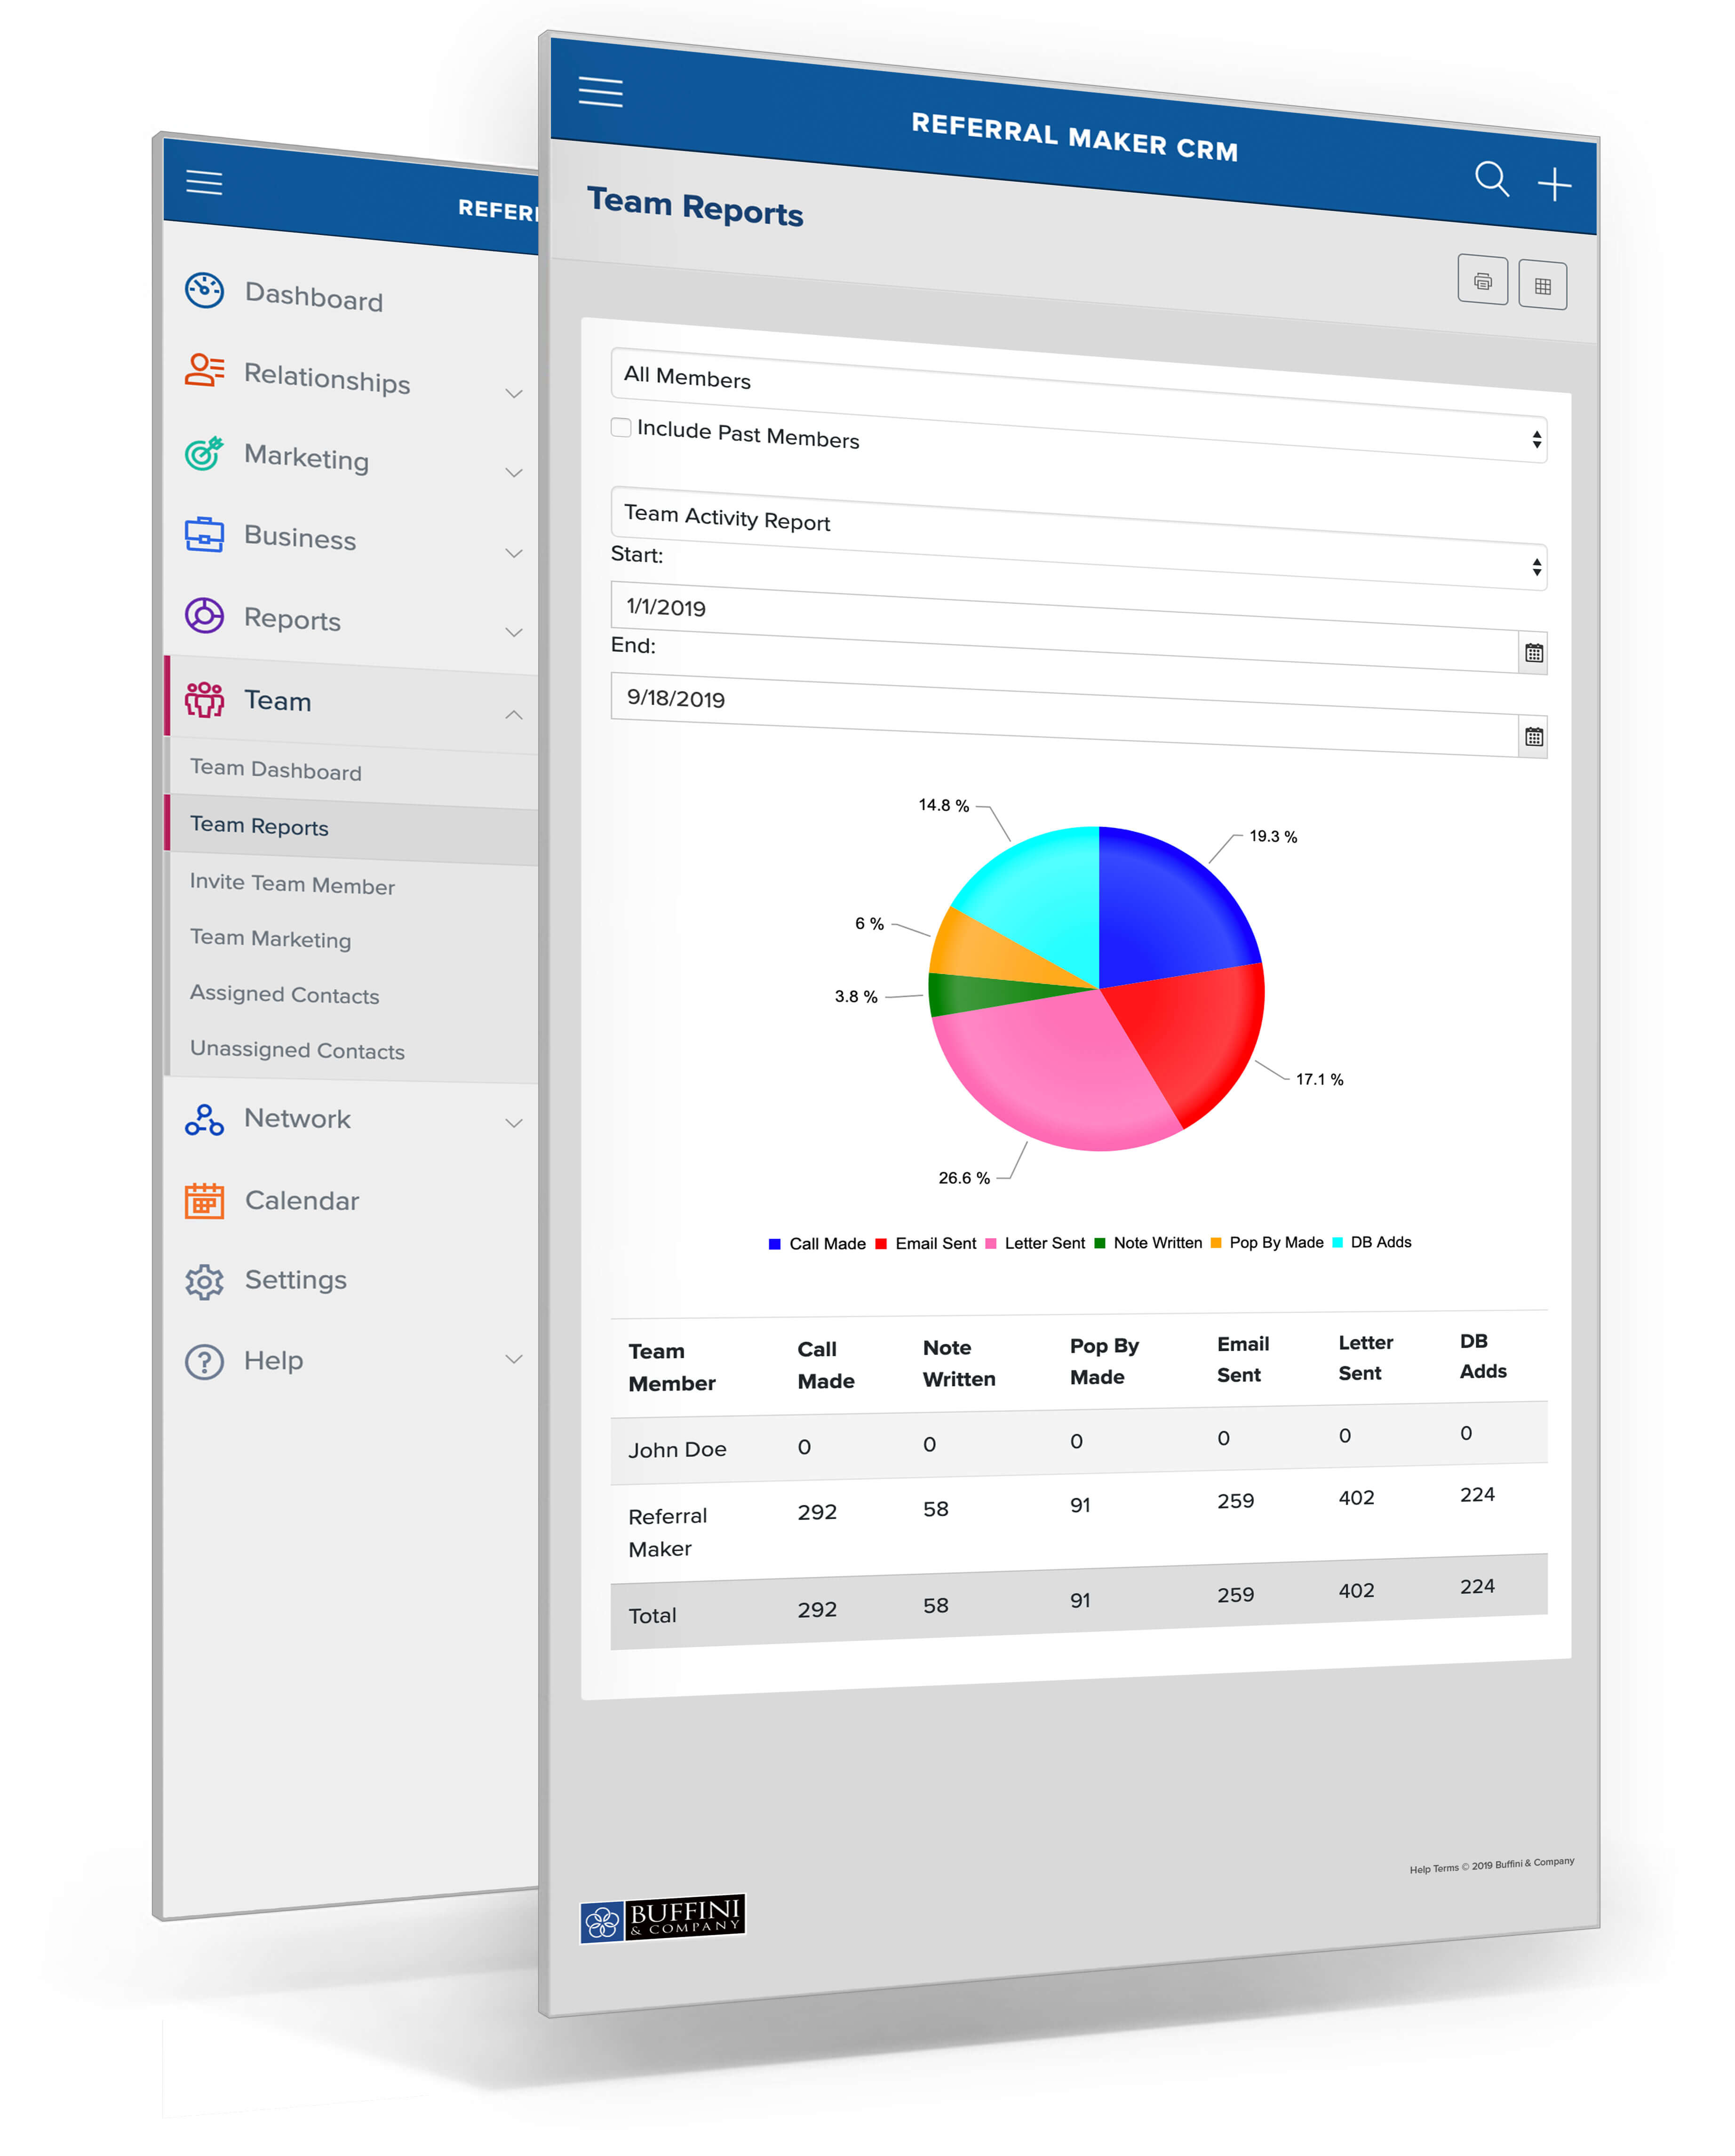The image size is (1735, 2156).
Task: Click the Relationships person icon
Action: [204, 370]
